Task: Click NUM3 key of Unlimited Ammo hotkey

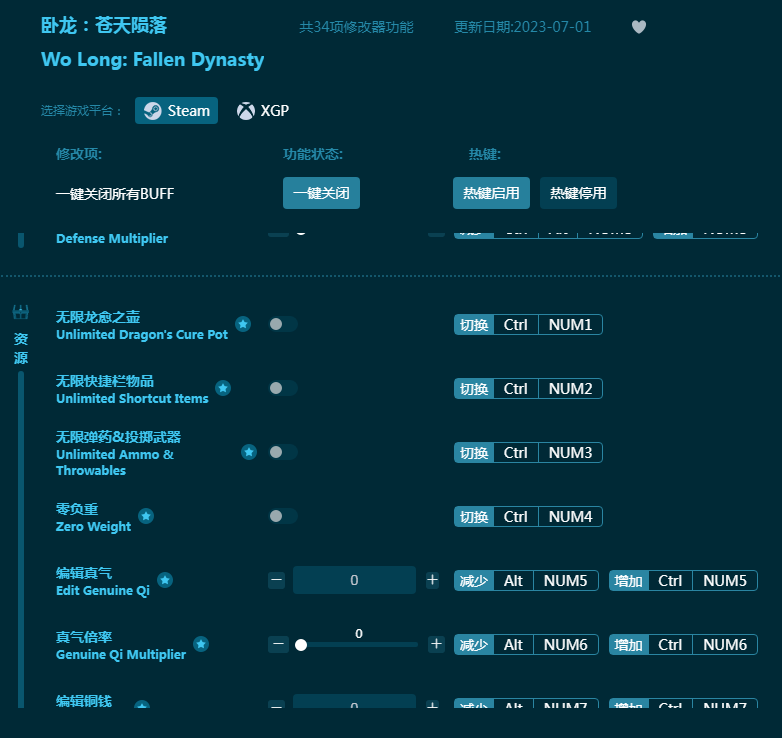Action: click(x=571, y=453)
